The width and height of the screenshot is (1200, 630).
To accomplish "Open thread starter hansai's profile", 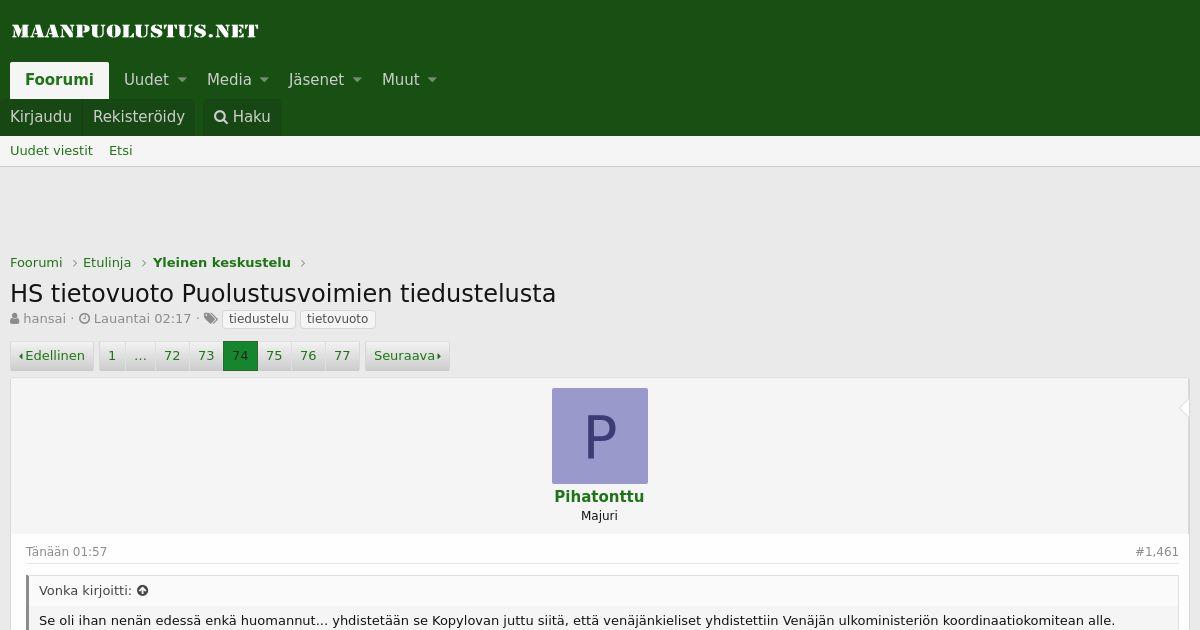I will [44, 319].
